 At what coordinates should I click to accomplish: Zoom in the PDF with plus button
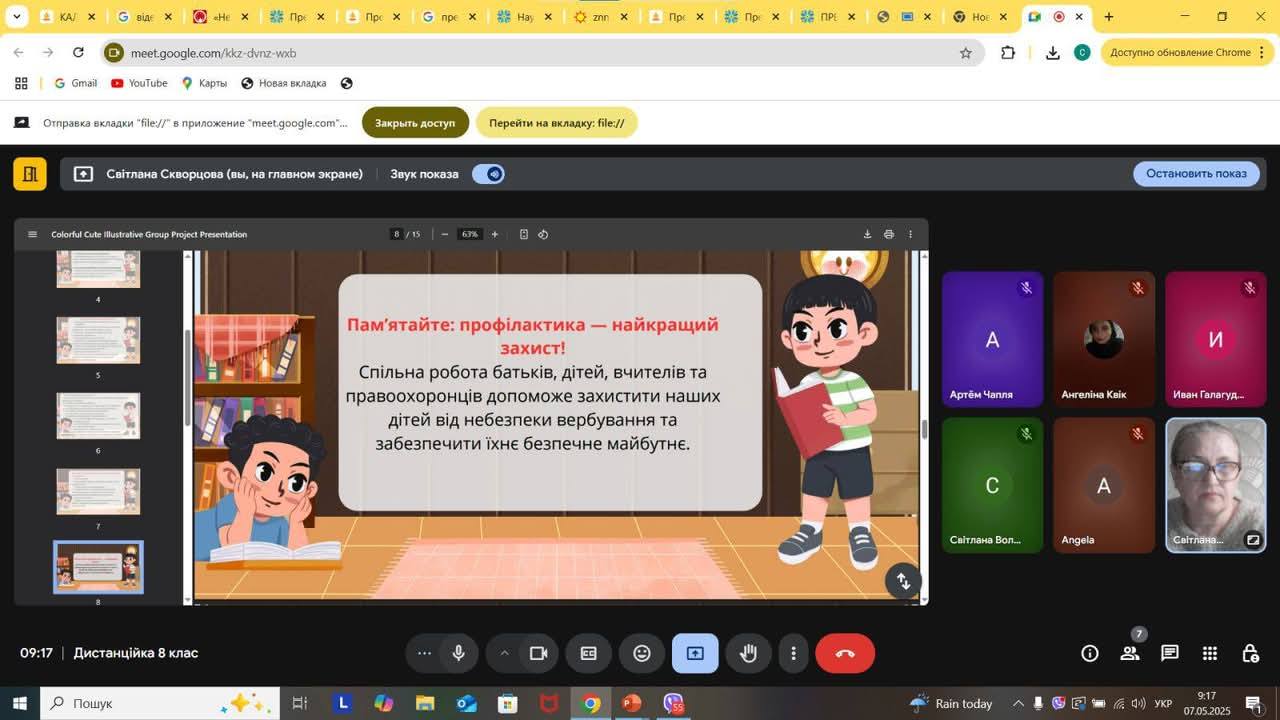pyautogui.click(x=494, y=234)
